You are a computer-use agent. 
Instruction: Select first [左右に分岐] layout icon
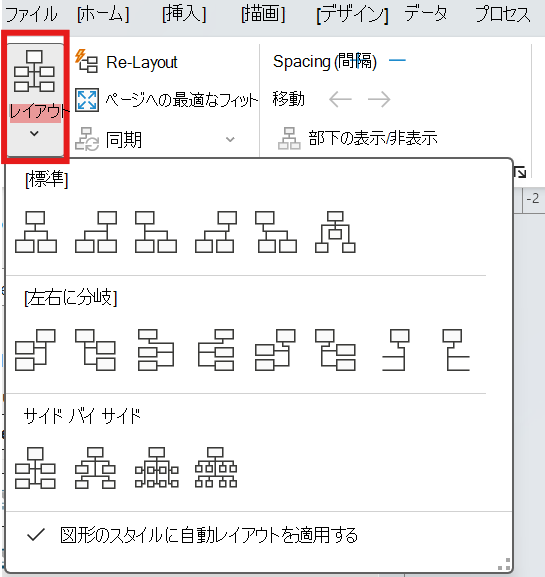point(35,350)
